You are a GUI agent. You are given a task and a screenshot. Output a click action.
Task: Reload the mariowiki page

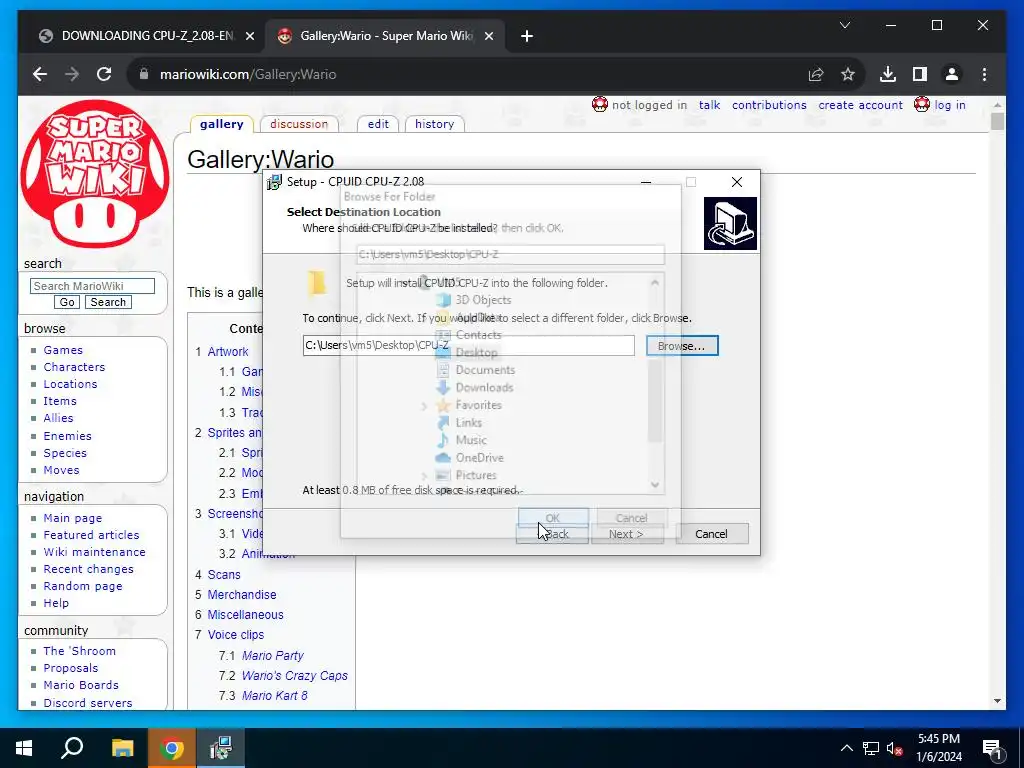click(104, 74)
